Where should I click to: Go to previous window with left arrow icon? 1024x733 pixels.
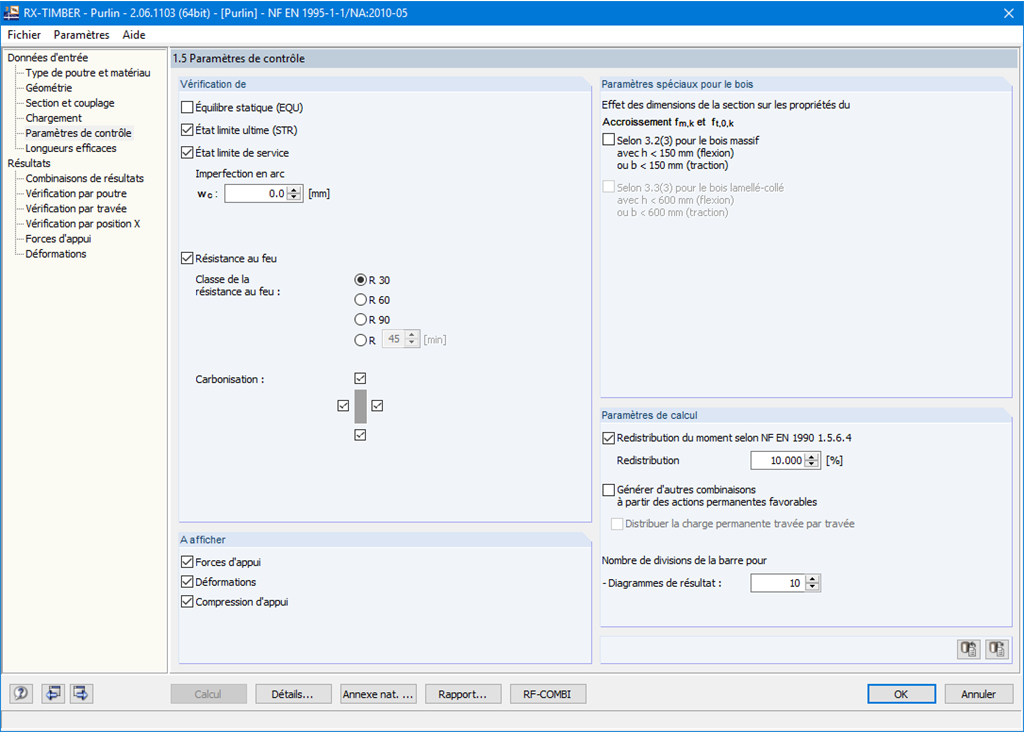52,693
